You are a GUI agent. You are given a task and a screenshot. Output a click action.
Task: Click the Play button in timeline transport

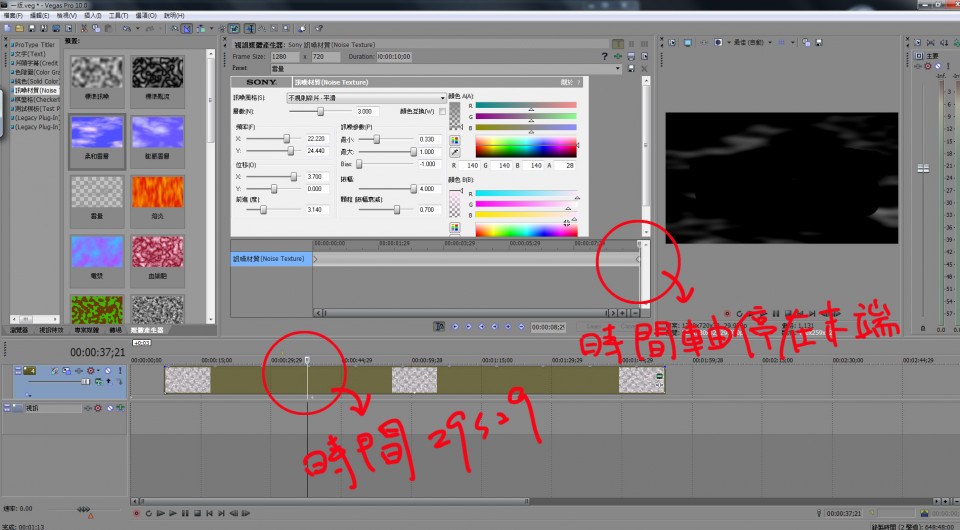coord(174,513)
